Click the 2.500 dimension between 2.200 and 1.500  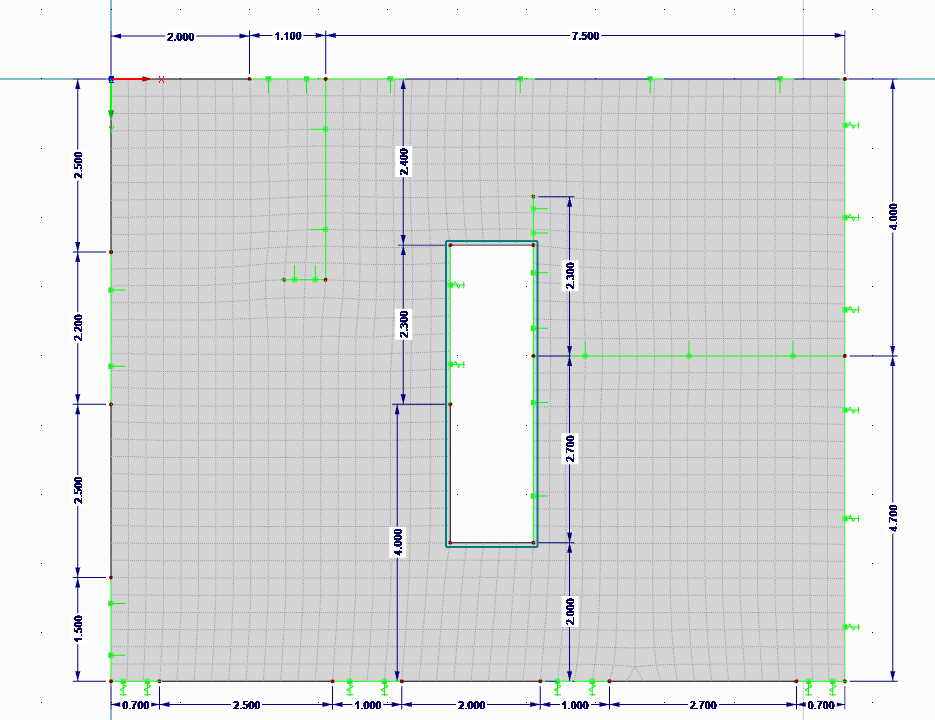pos(78,490)
